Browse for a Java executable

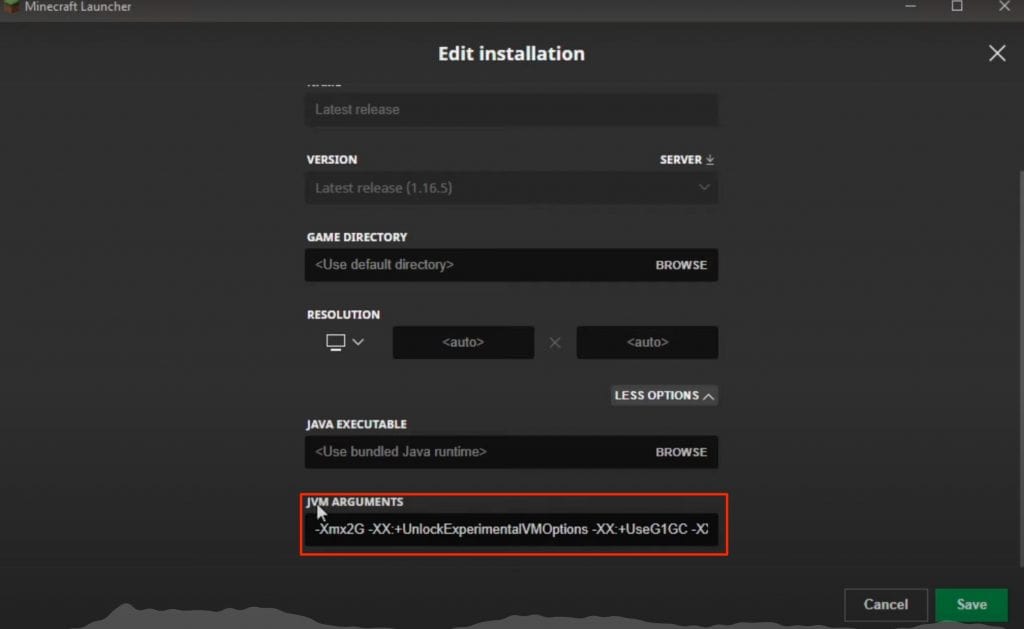(x=681, y=452)
